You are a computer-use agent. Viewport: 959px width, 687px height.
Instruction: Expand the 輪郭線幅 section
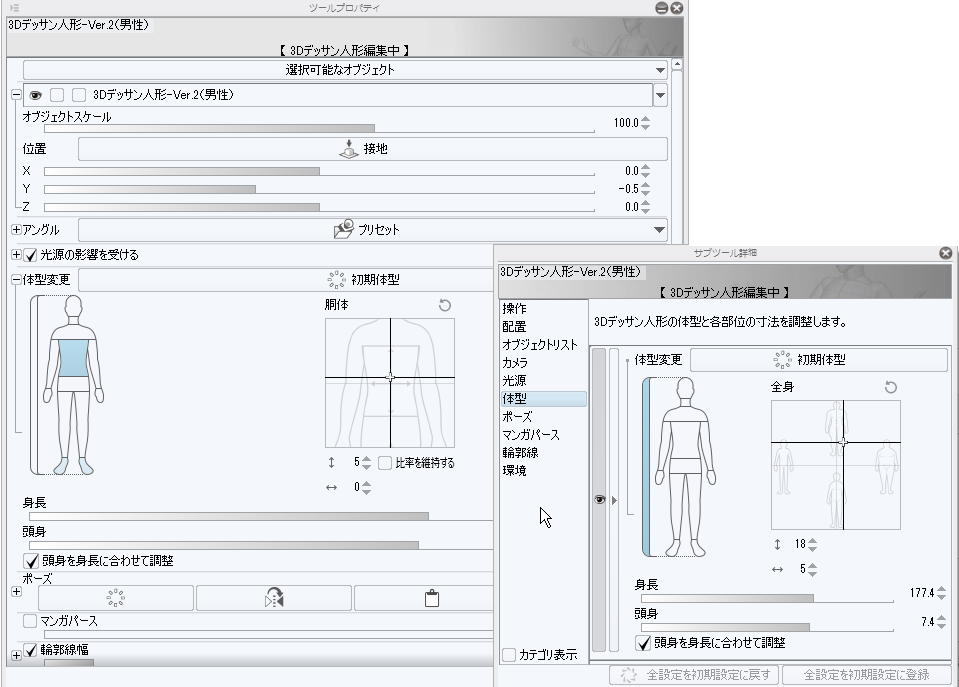click(x=17, y=655)
